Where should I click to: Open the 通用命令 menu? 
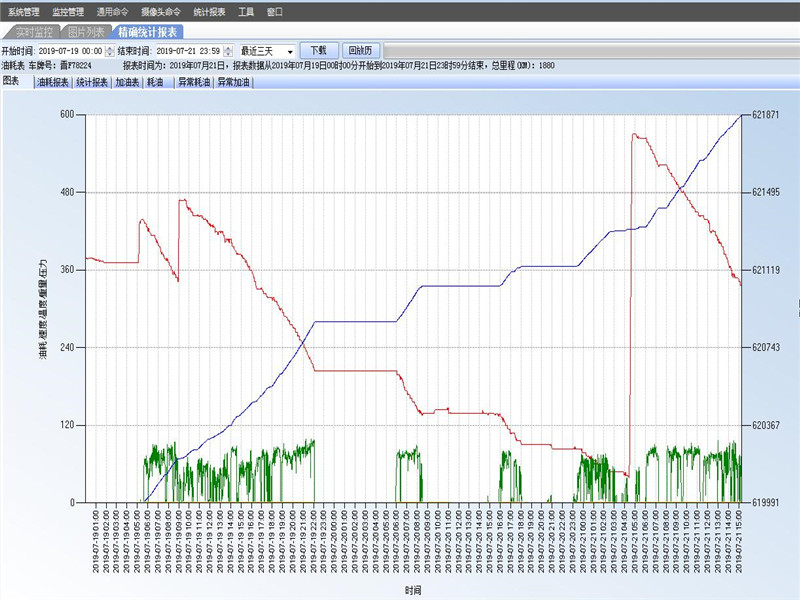(112, 12)
